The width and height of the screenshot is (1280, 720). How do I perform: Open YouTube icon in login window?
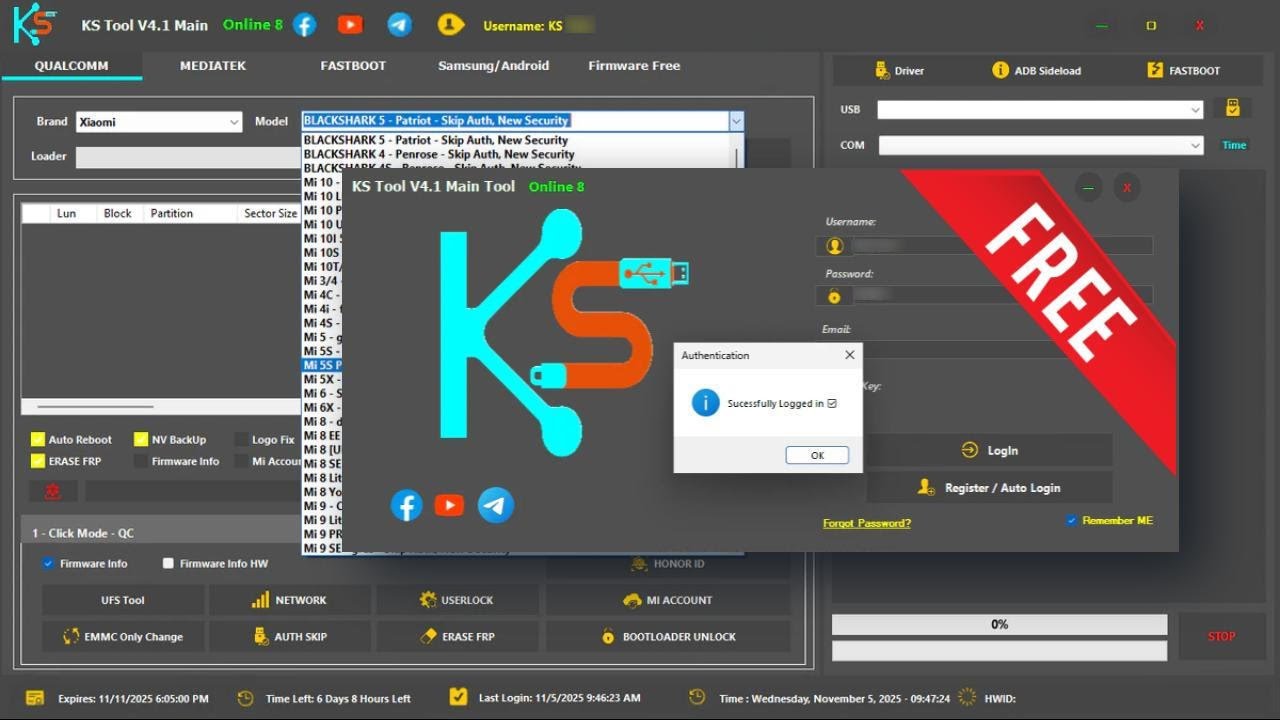click(x=450, y=505)
